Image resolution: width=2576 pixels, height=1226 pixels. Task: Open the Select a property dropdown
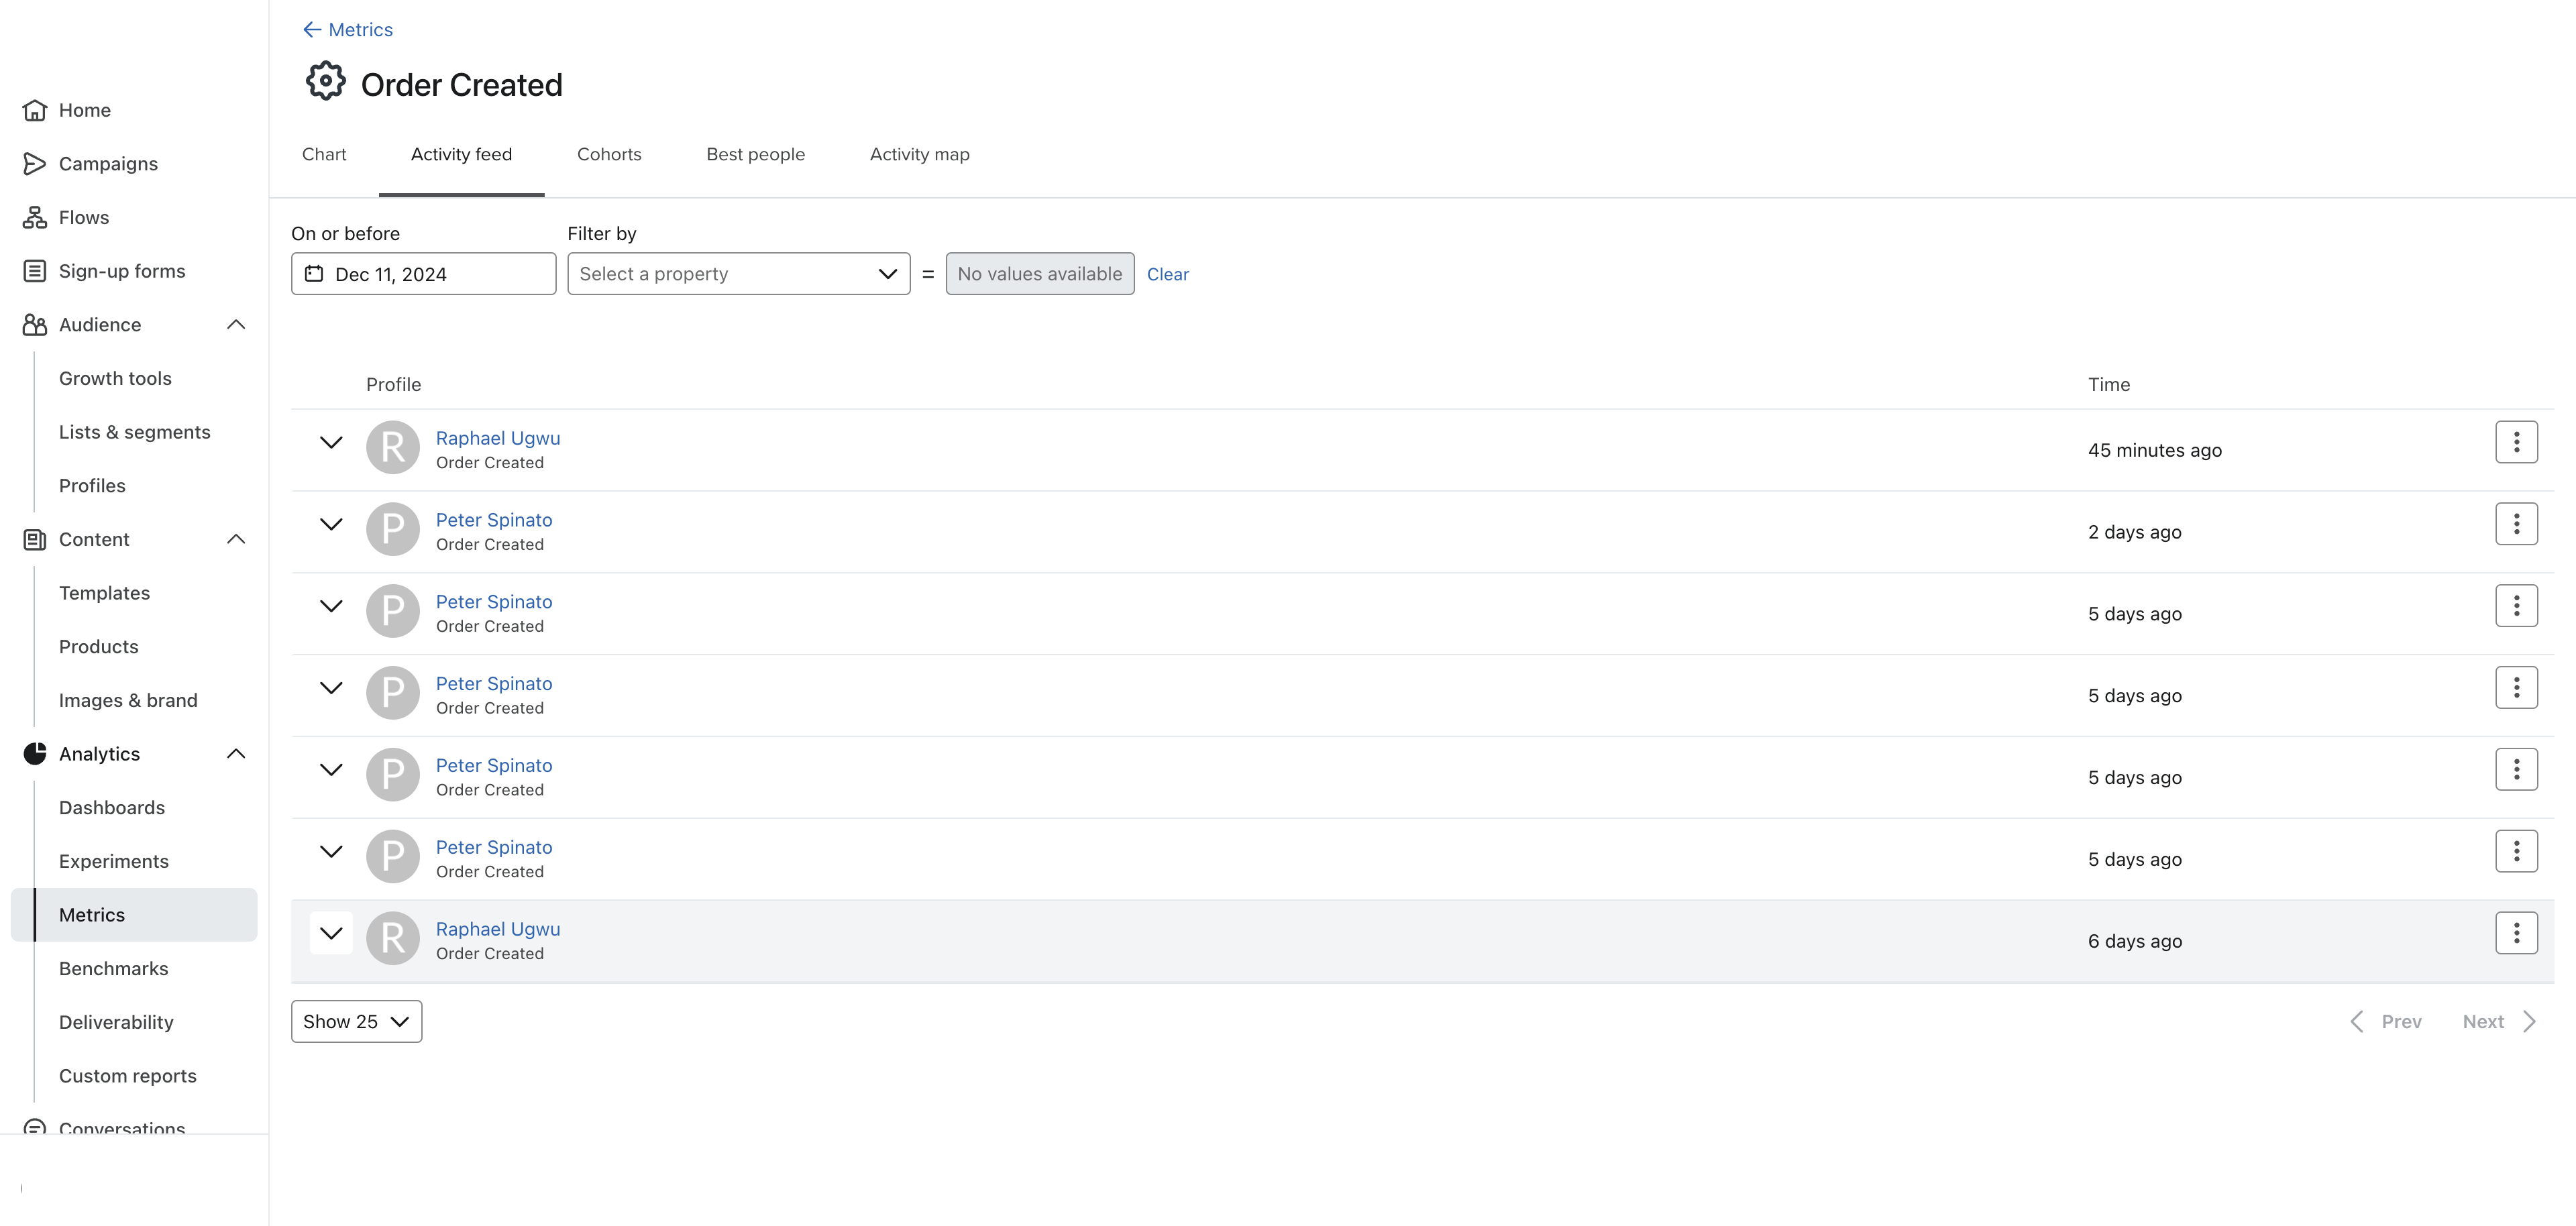738,273
